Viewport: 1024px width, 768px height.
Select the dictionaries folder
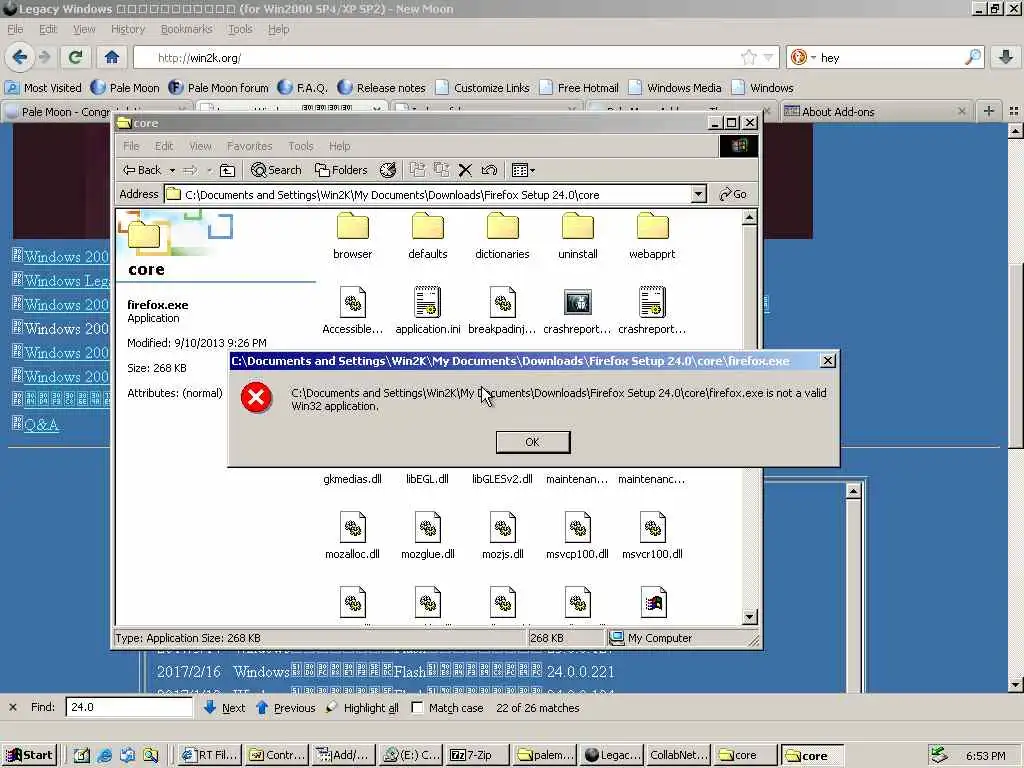(502, 236)
